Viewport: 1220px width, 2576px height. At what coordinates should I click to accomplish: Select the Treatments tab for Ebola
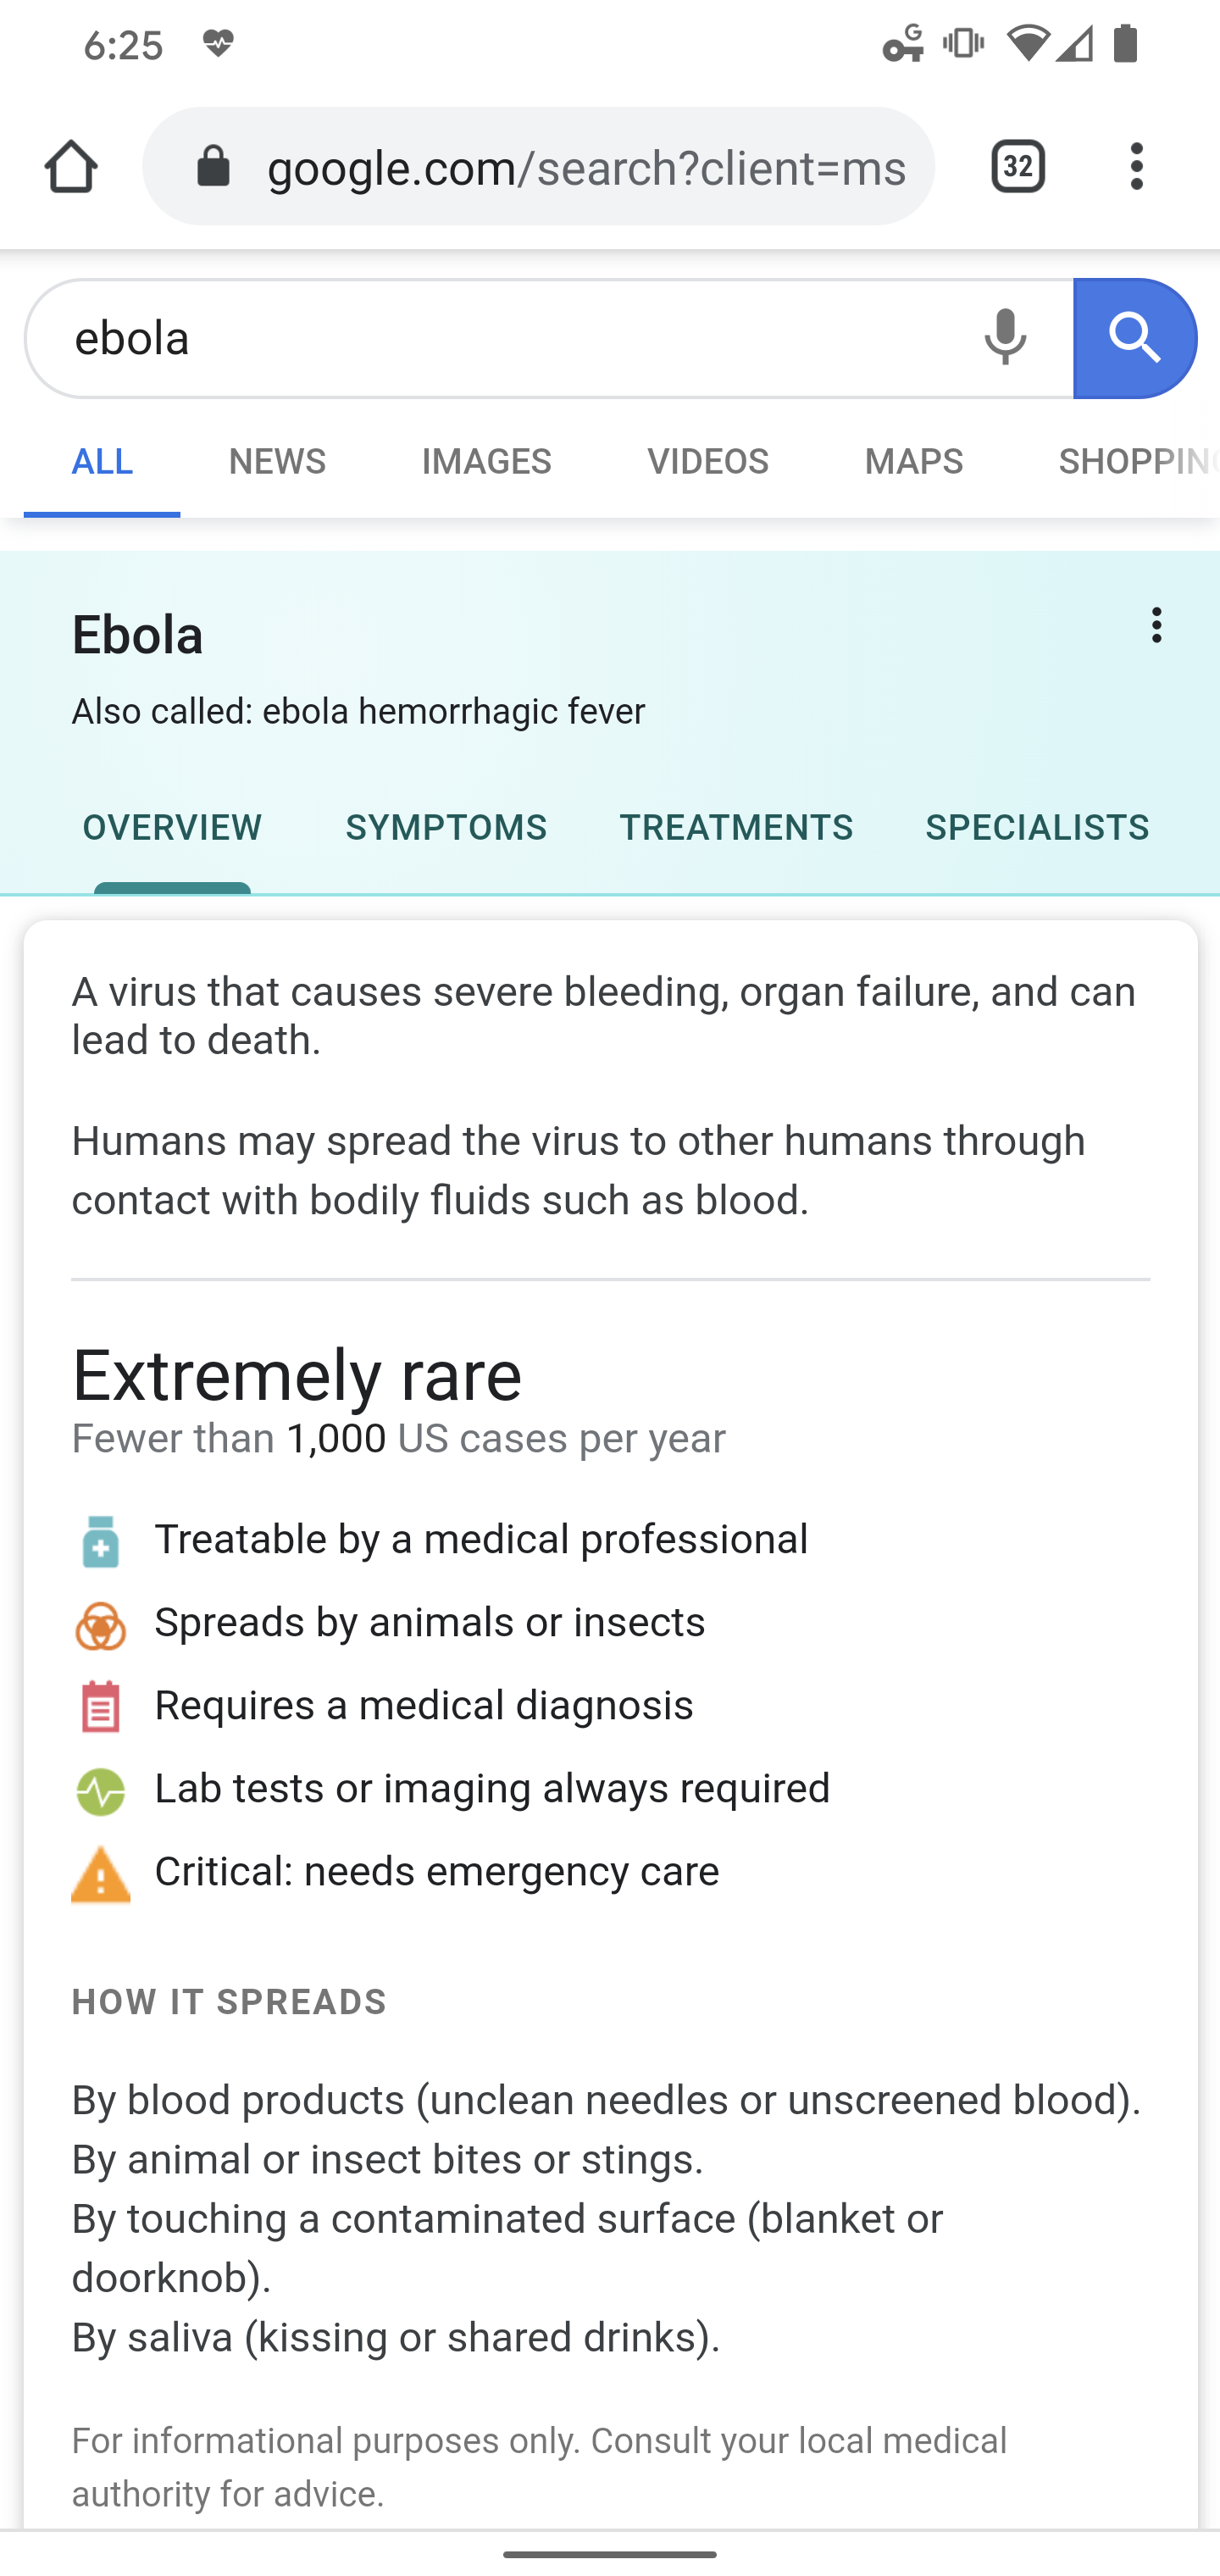(736, 828)
